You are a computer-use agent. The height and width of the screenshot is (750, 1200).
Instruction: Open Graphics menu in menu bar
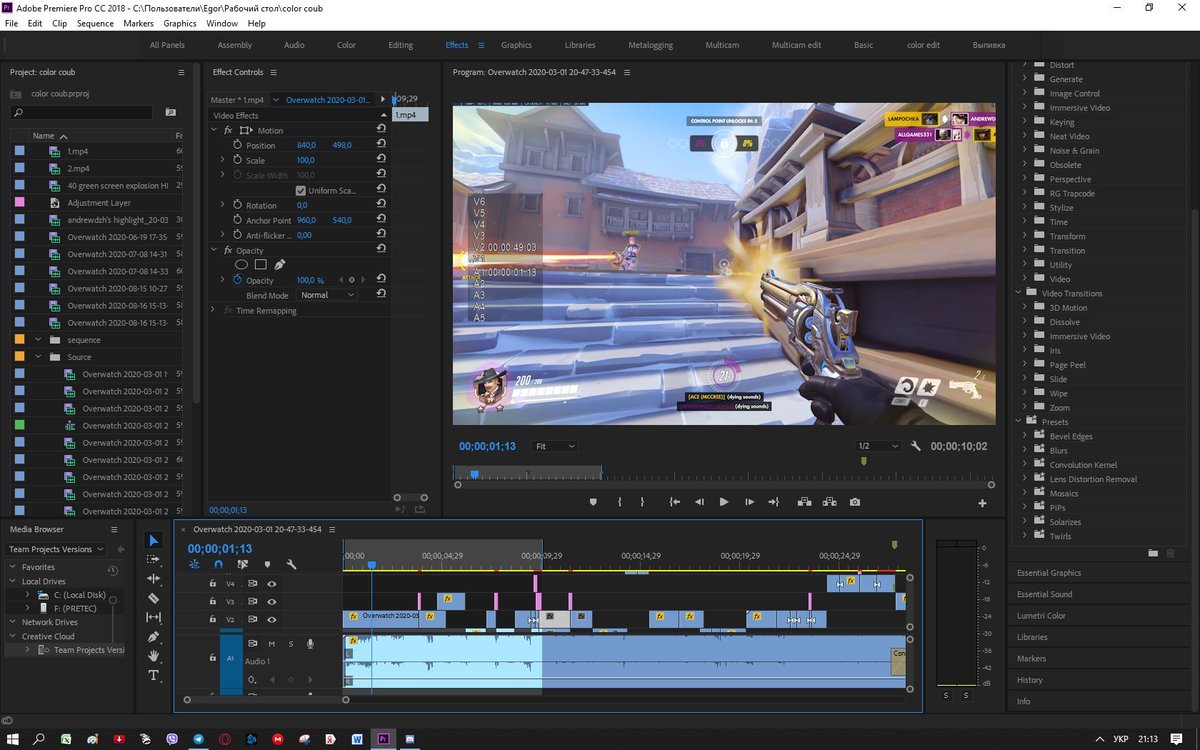180,23
